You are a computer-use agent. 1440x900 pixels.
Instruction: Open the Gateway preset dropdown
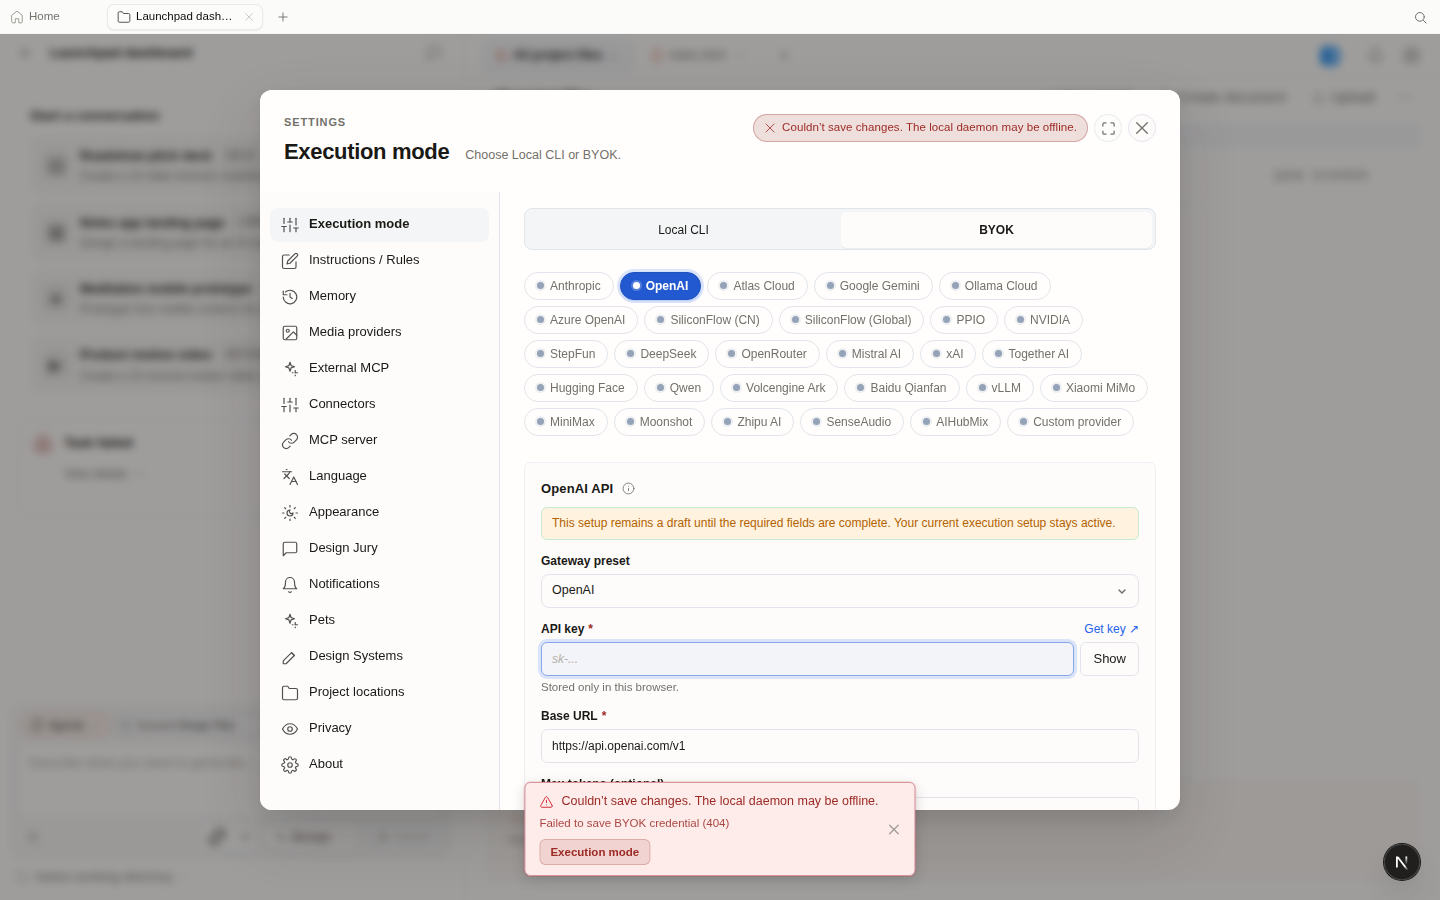coord(840,591)
